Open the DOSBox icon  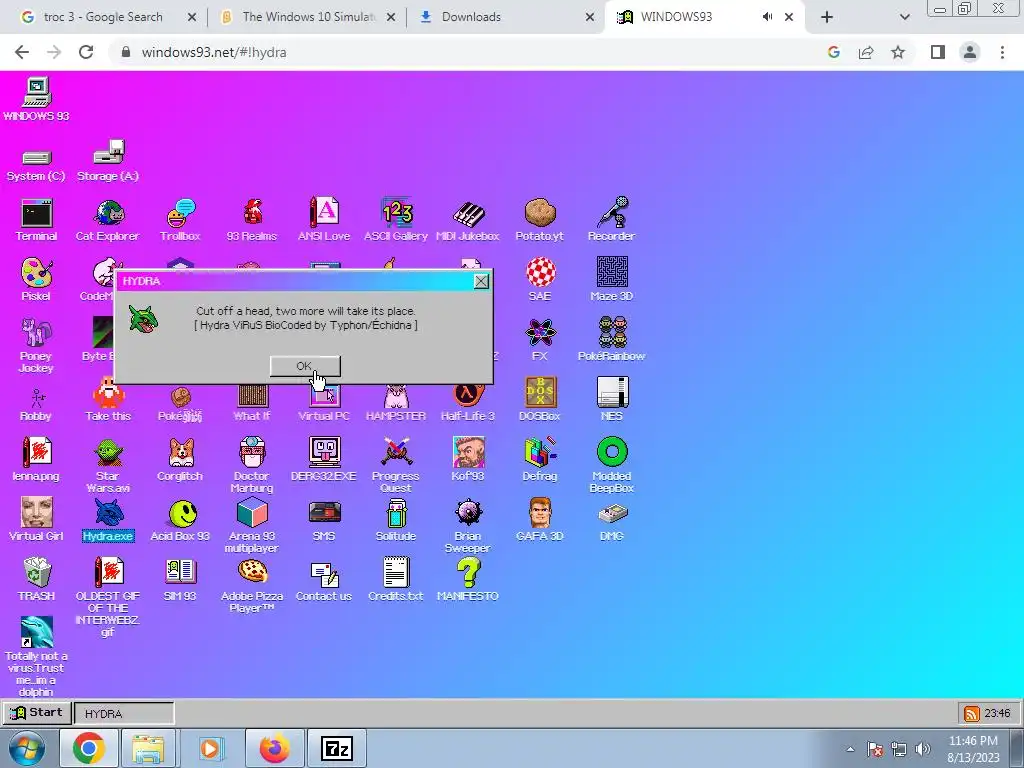(540, 400)
